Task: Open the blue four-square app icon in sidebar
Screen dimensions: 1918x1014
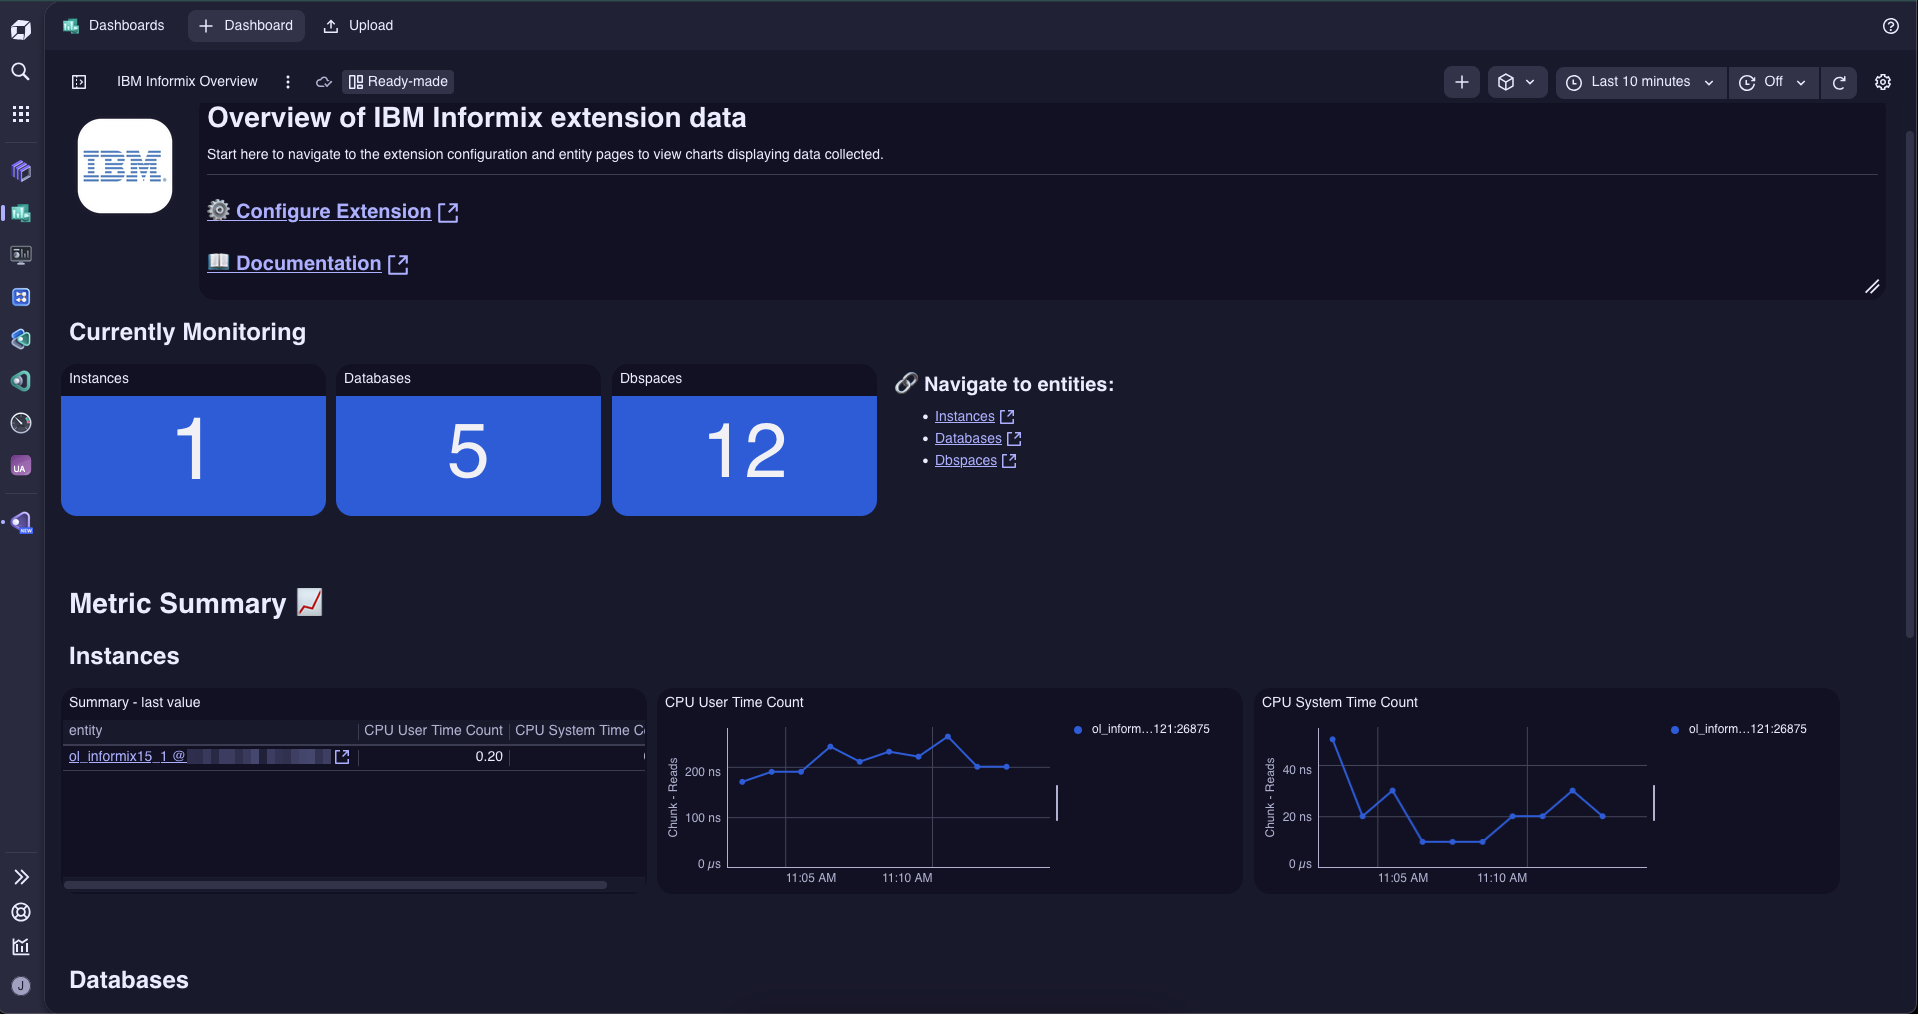Action: (x=21, y=297)
